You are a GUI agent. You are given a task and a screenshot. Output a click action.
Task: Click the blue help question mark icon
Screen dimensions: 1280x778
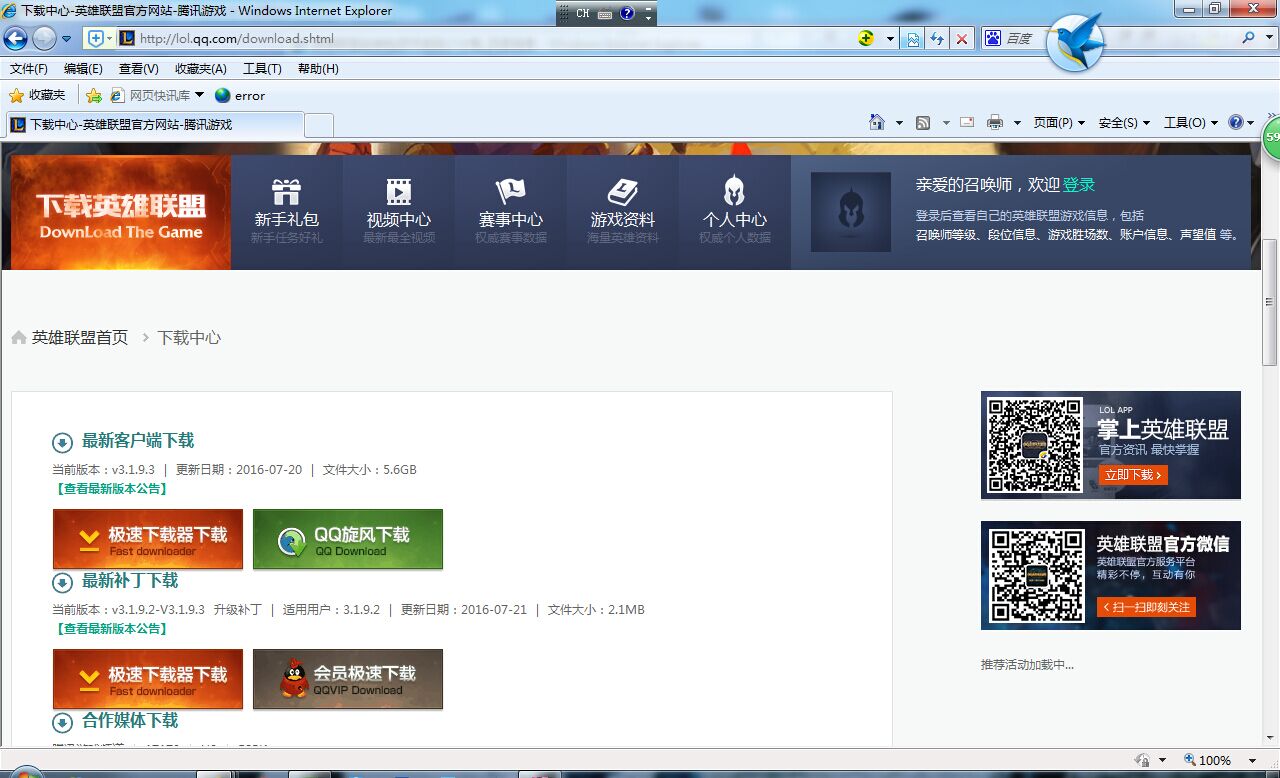[1236, 122]
